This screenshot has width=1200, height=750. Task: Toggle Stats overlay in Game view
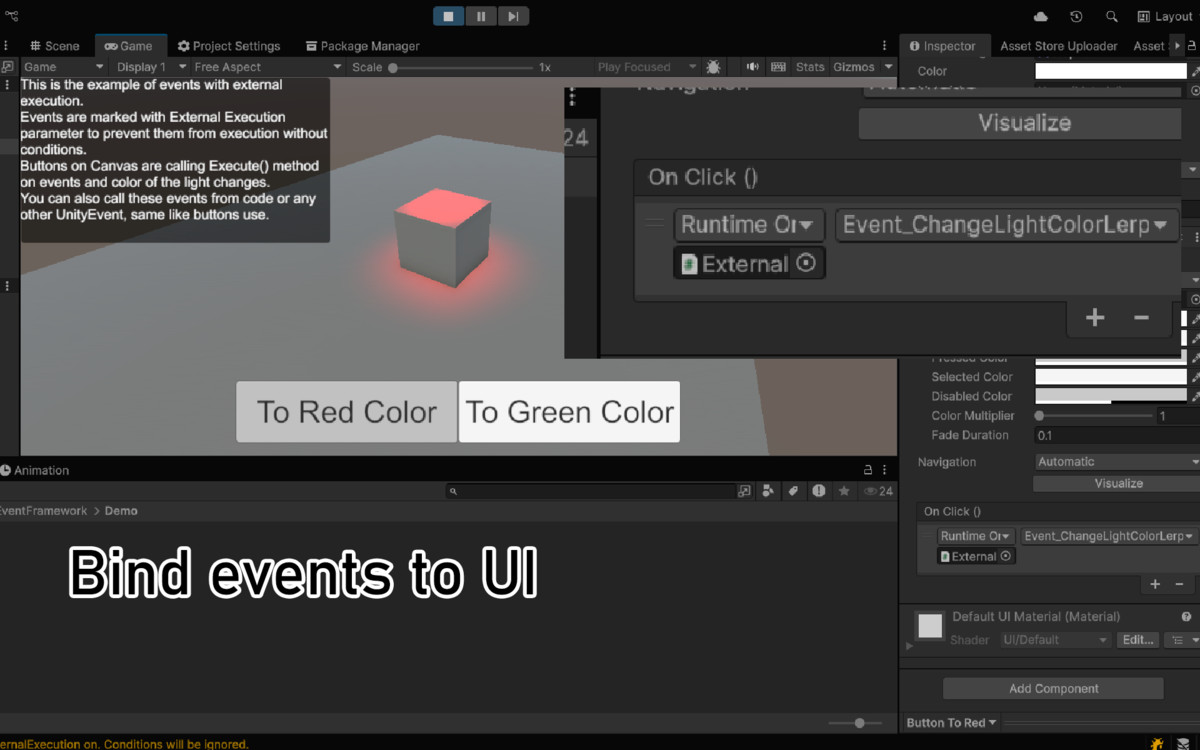click(810, 67)
